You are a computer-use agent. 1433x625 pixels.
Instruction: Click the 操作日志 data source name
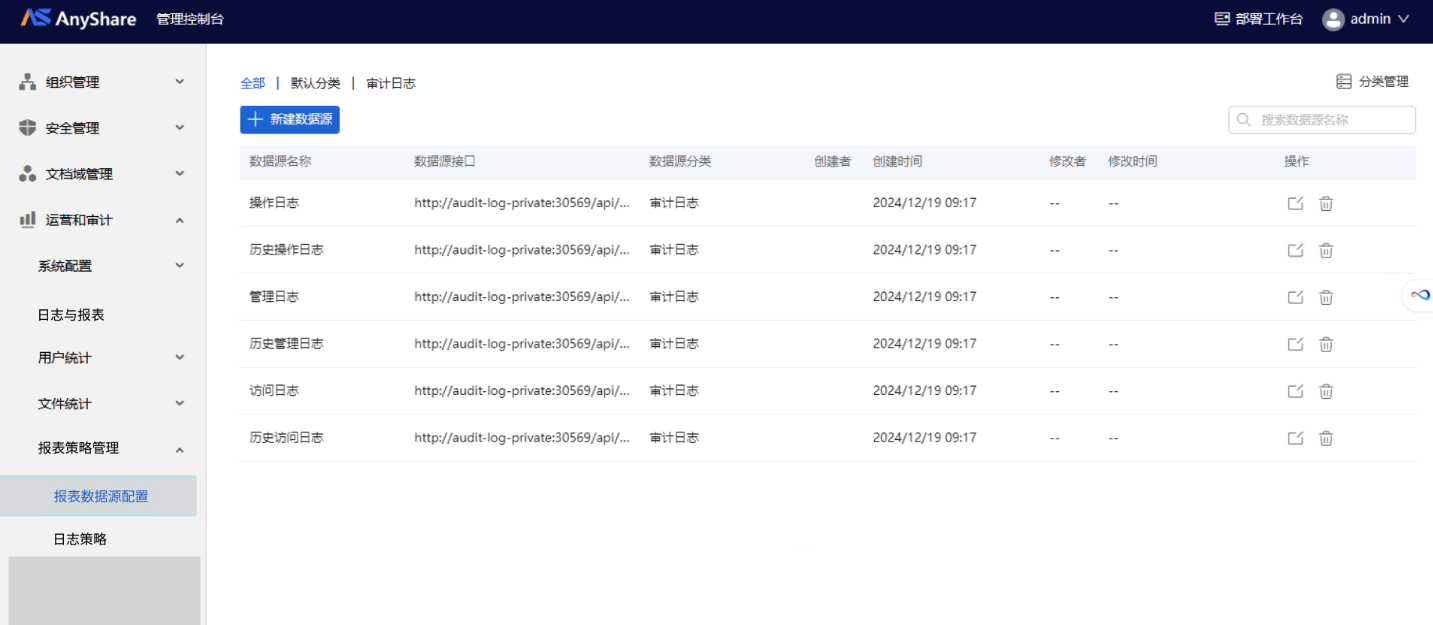[274, 203]
